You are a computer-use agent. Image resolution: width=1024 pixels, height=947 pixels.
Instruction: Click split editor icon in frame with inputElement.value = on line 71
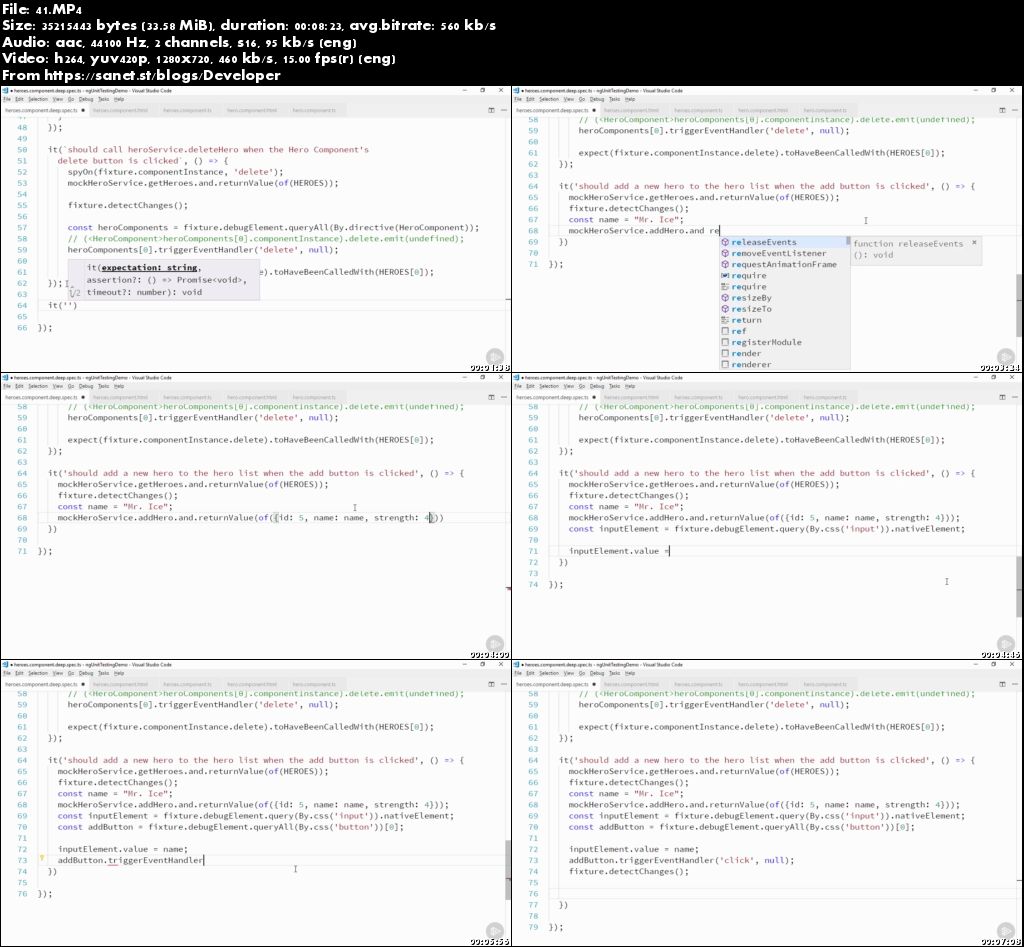pyautogui.click(x=1002, y=397)
